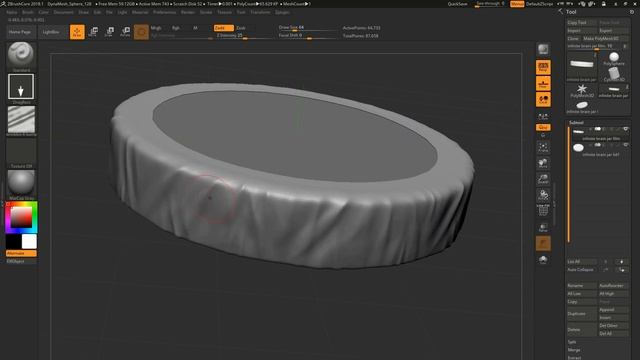
Task: Click QuickSave in top bar
Action: [458, 4]
